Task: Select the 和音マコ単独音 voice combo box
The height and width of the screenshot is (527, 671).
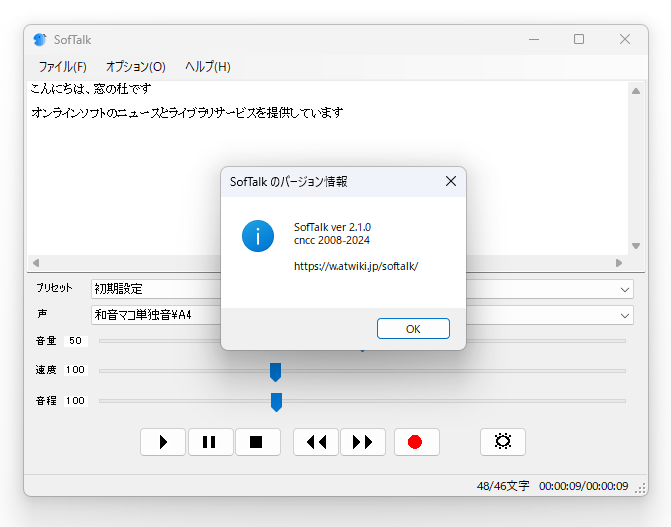Action: point(362,315)
